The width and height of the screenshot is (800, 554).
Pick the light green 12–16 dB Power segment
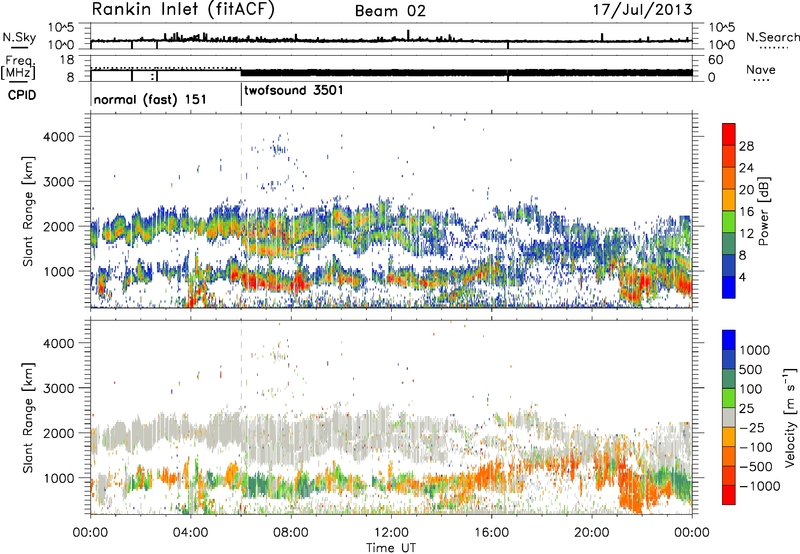point(729,222)
